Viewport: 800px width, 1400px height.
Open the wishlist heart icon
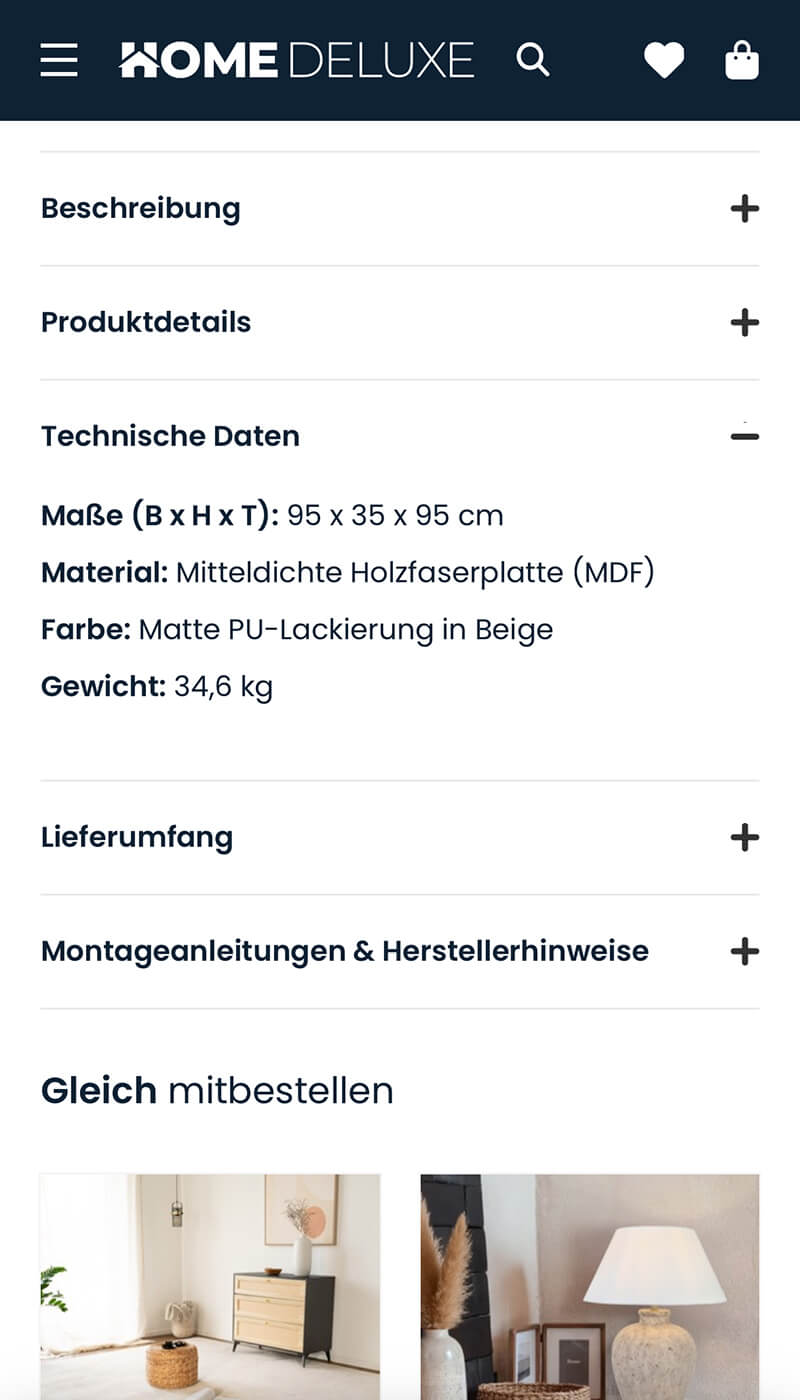(664, 60)
